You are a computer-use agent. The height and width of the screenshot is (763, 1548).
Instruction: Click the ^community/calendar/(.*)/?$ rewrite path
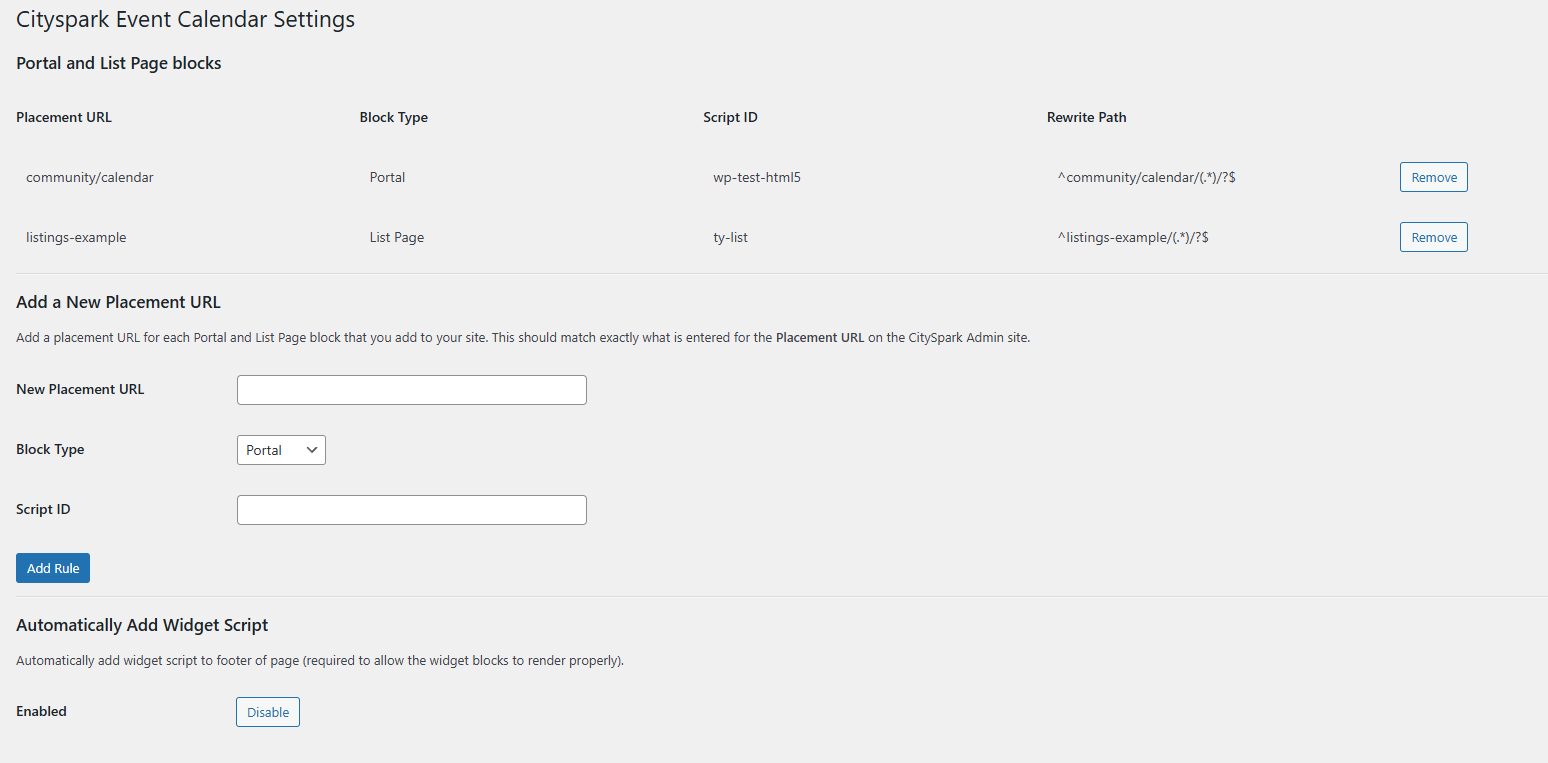pos(1148,177)
